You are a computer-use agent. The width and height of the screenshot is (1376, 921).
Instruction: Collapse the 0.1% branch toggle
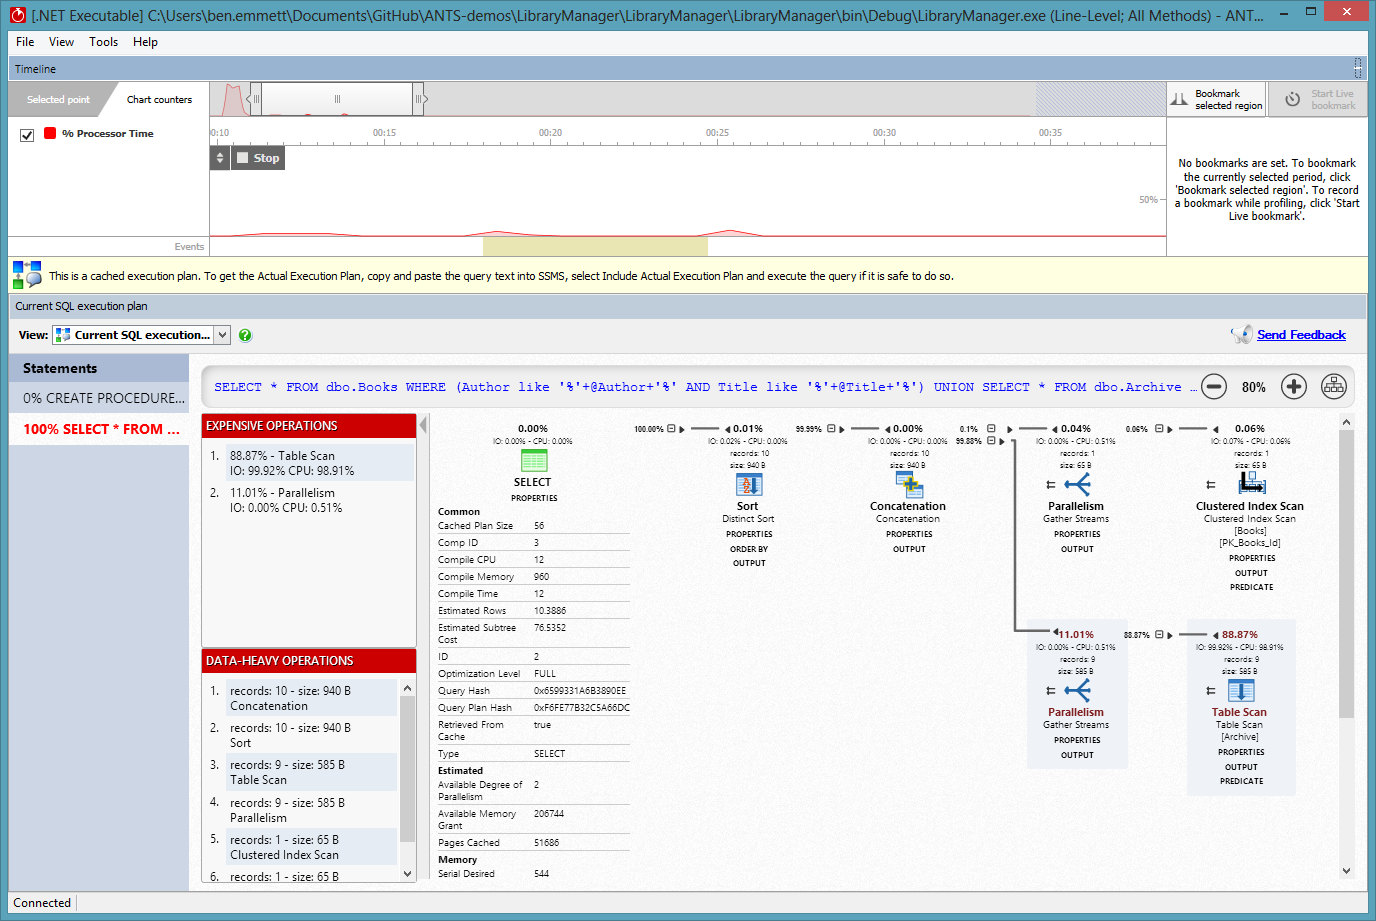pyautogui.click(x=991, y=429)
